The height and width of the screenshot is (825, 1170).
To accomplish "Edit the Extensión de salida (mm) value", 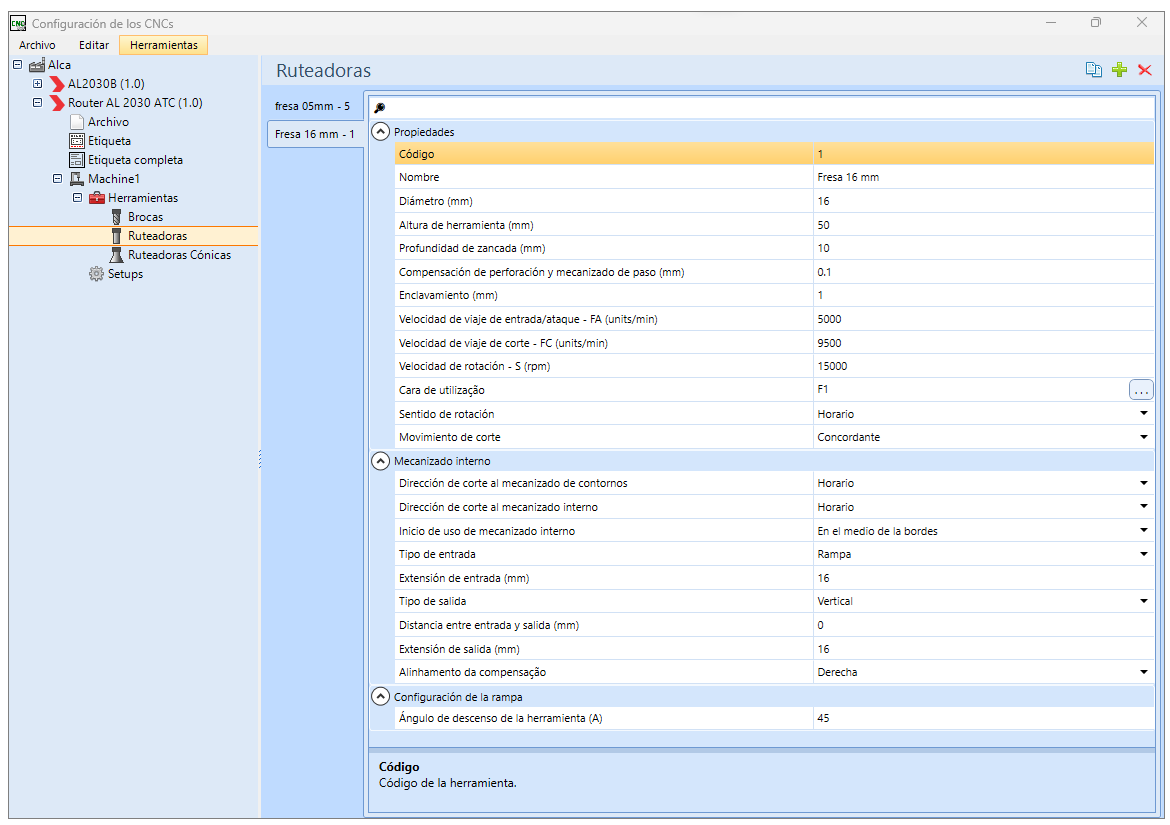I will pyautogui.click(x=983, y=649).
